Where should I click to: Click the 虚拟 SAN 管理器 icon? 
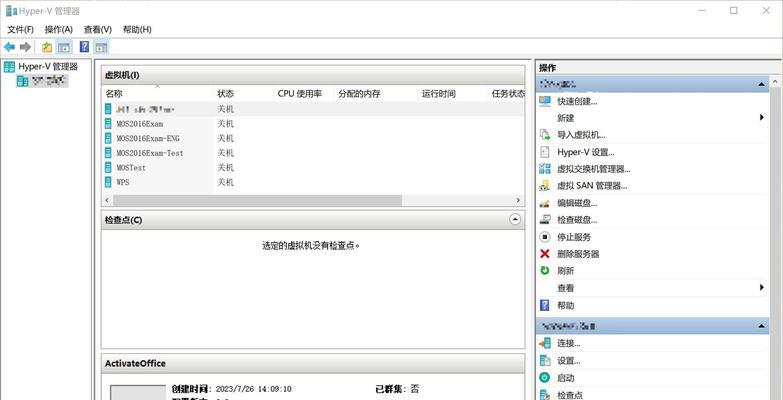coord(545,186)
